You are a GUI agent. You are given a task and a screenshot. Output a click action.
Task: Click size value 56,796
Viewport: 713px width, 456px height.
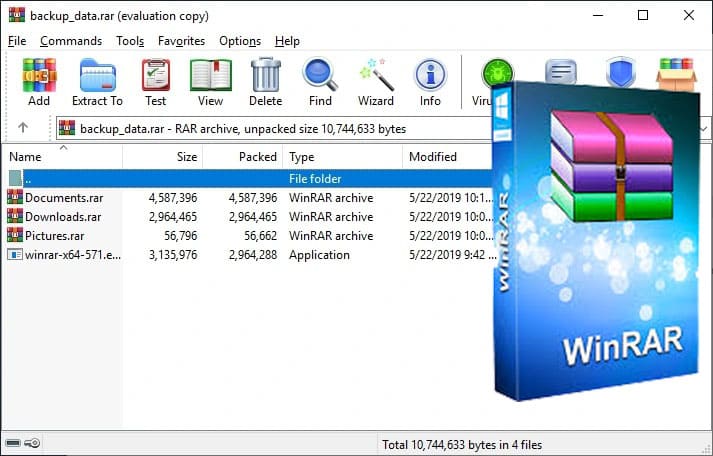[x=181, y=236]
